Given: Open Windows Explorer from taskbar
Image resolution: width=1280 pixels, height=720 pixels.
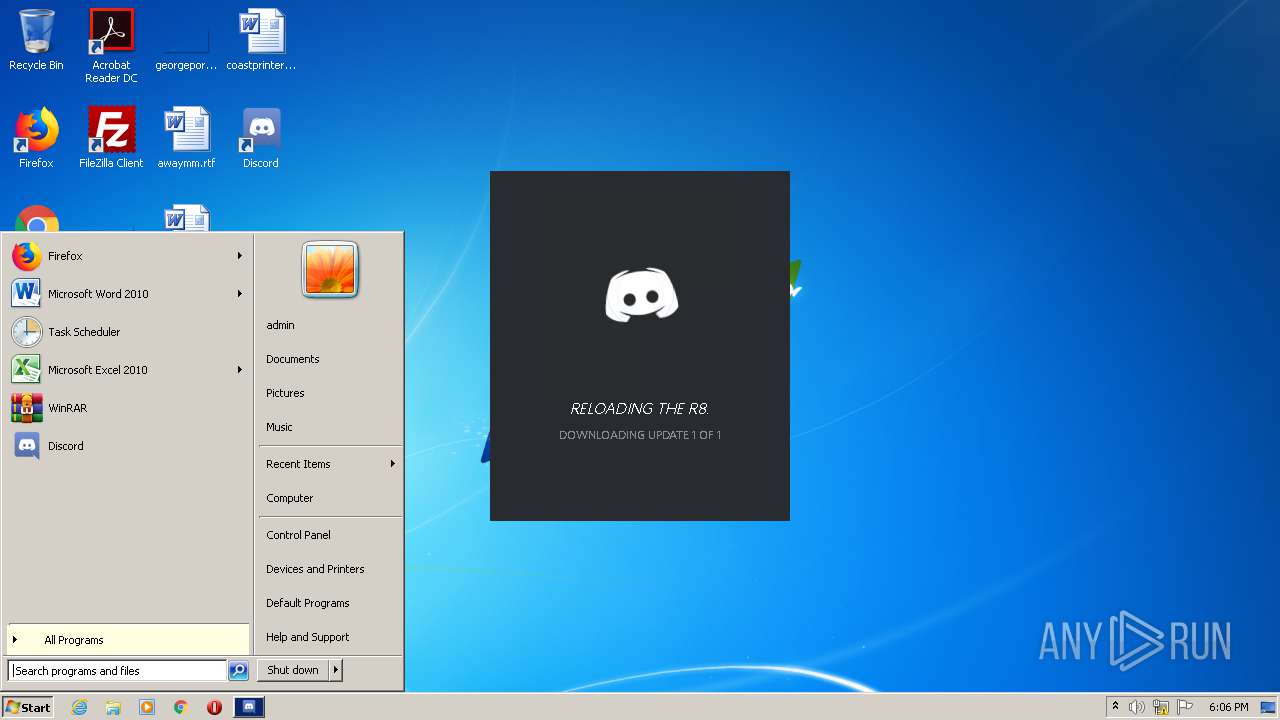Looking at the screenshot, I should coord(113,707).
